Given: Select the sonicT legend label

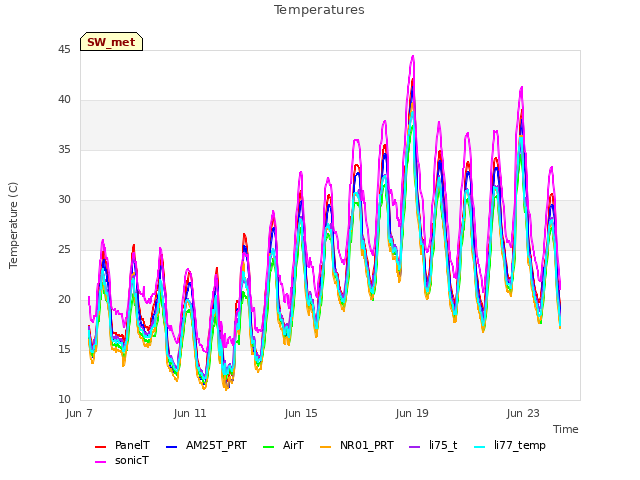Looking at the screenshot, I should pyautogui.click(x=131, y=460).
